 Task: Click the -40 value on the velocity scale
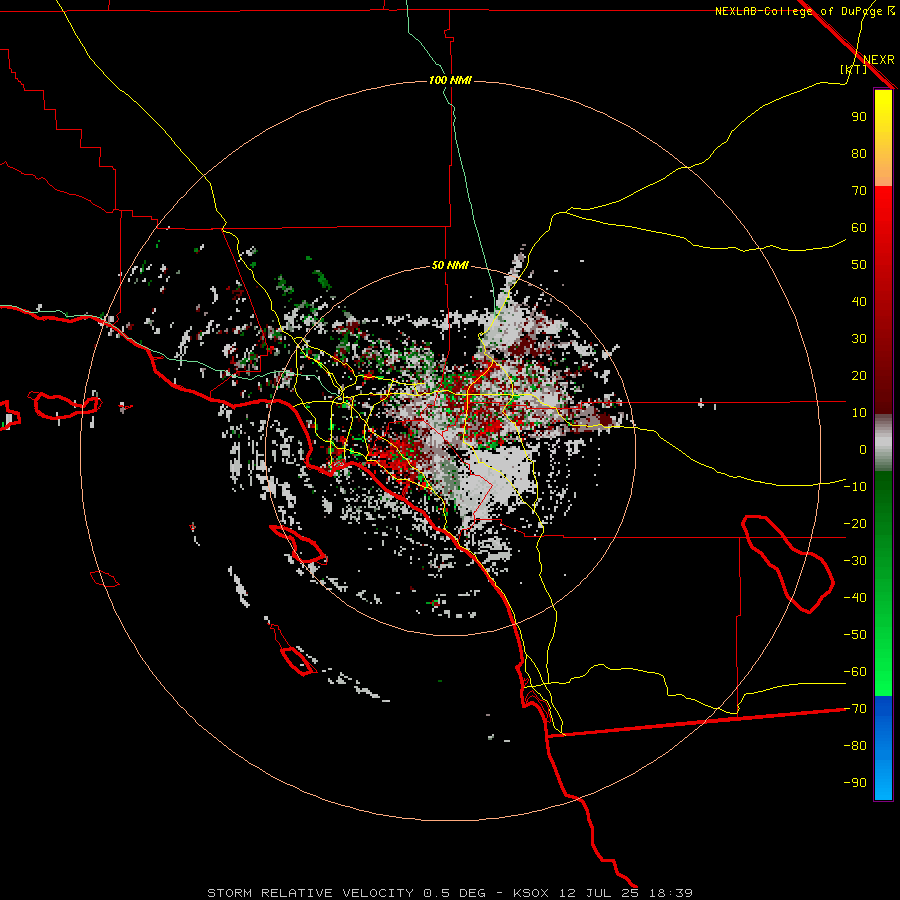point(855,598)
